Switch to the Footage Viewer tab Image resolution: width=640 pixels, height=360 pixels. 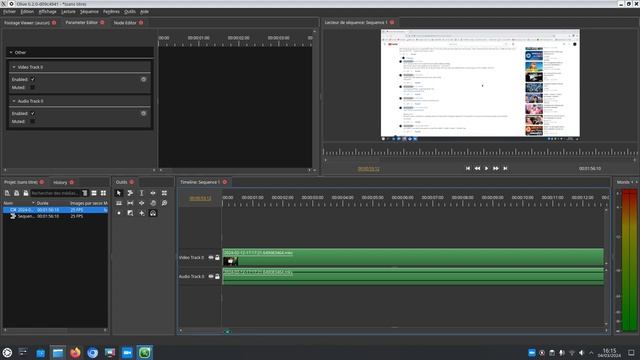tap(27, 23)
